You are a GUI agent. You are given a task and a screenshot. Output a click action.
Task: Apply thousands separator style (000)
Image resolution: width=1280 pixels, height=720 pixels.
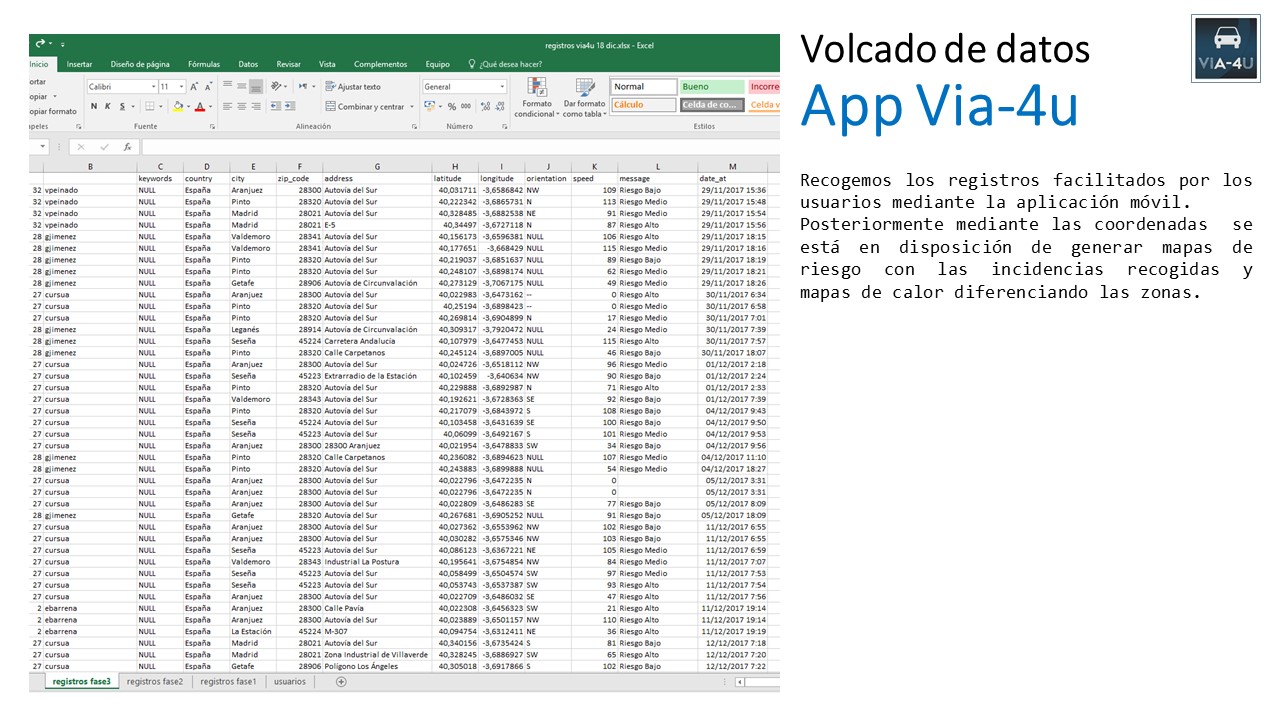(466, 107)
